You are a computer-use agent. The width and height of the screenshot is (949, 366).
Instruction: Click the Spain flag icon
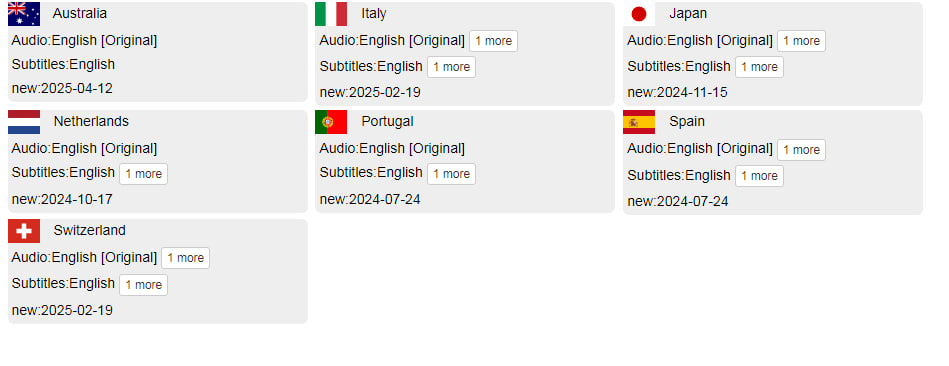(639, 122)
